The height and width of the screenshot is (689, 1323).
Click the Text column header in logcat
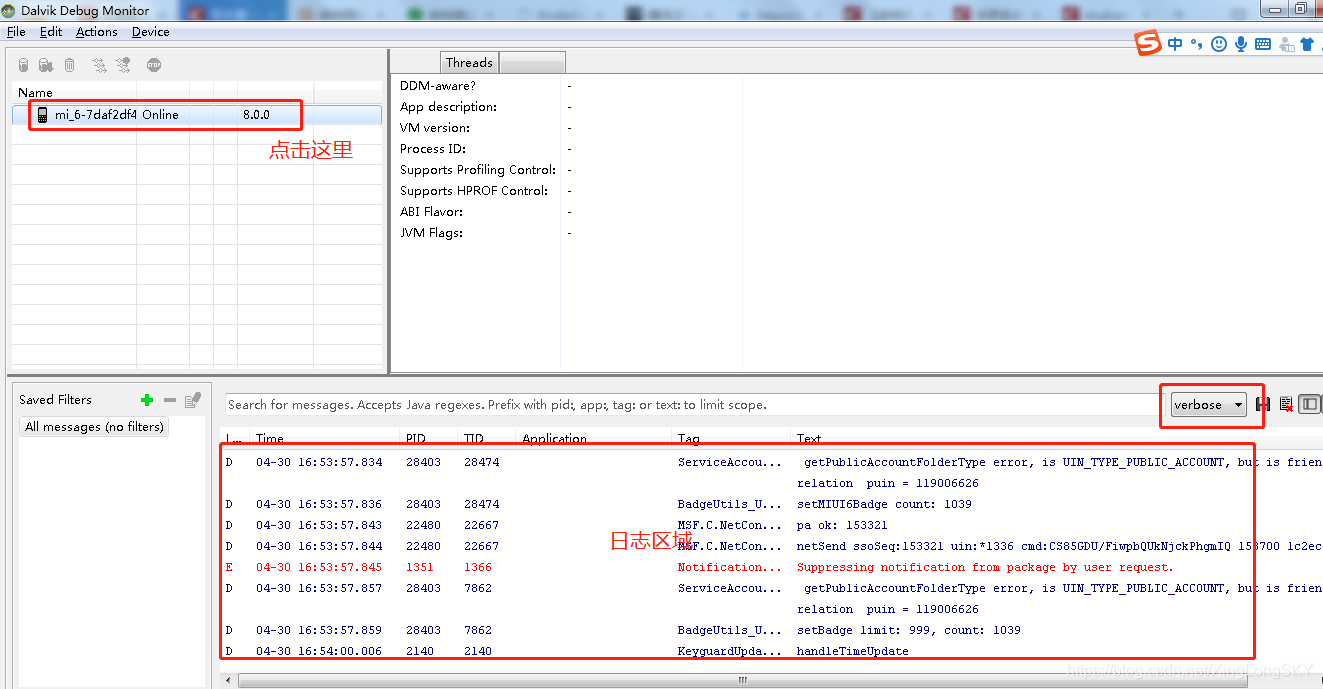pos(809,439)
